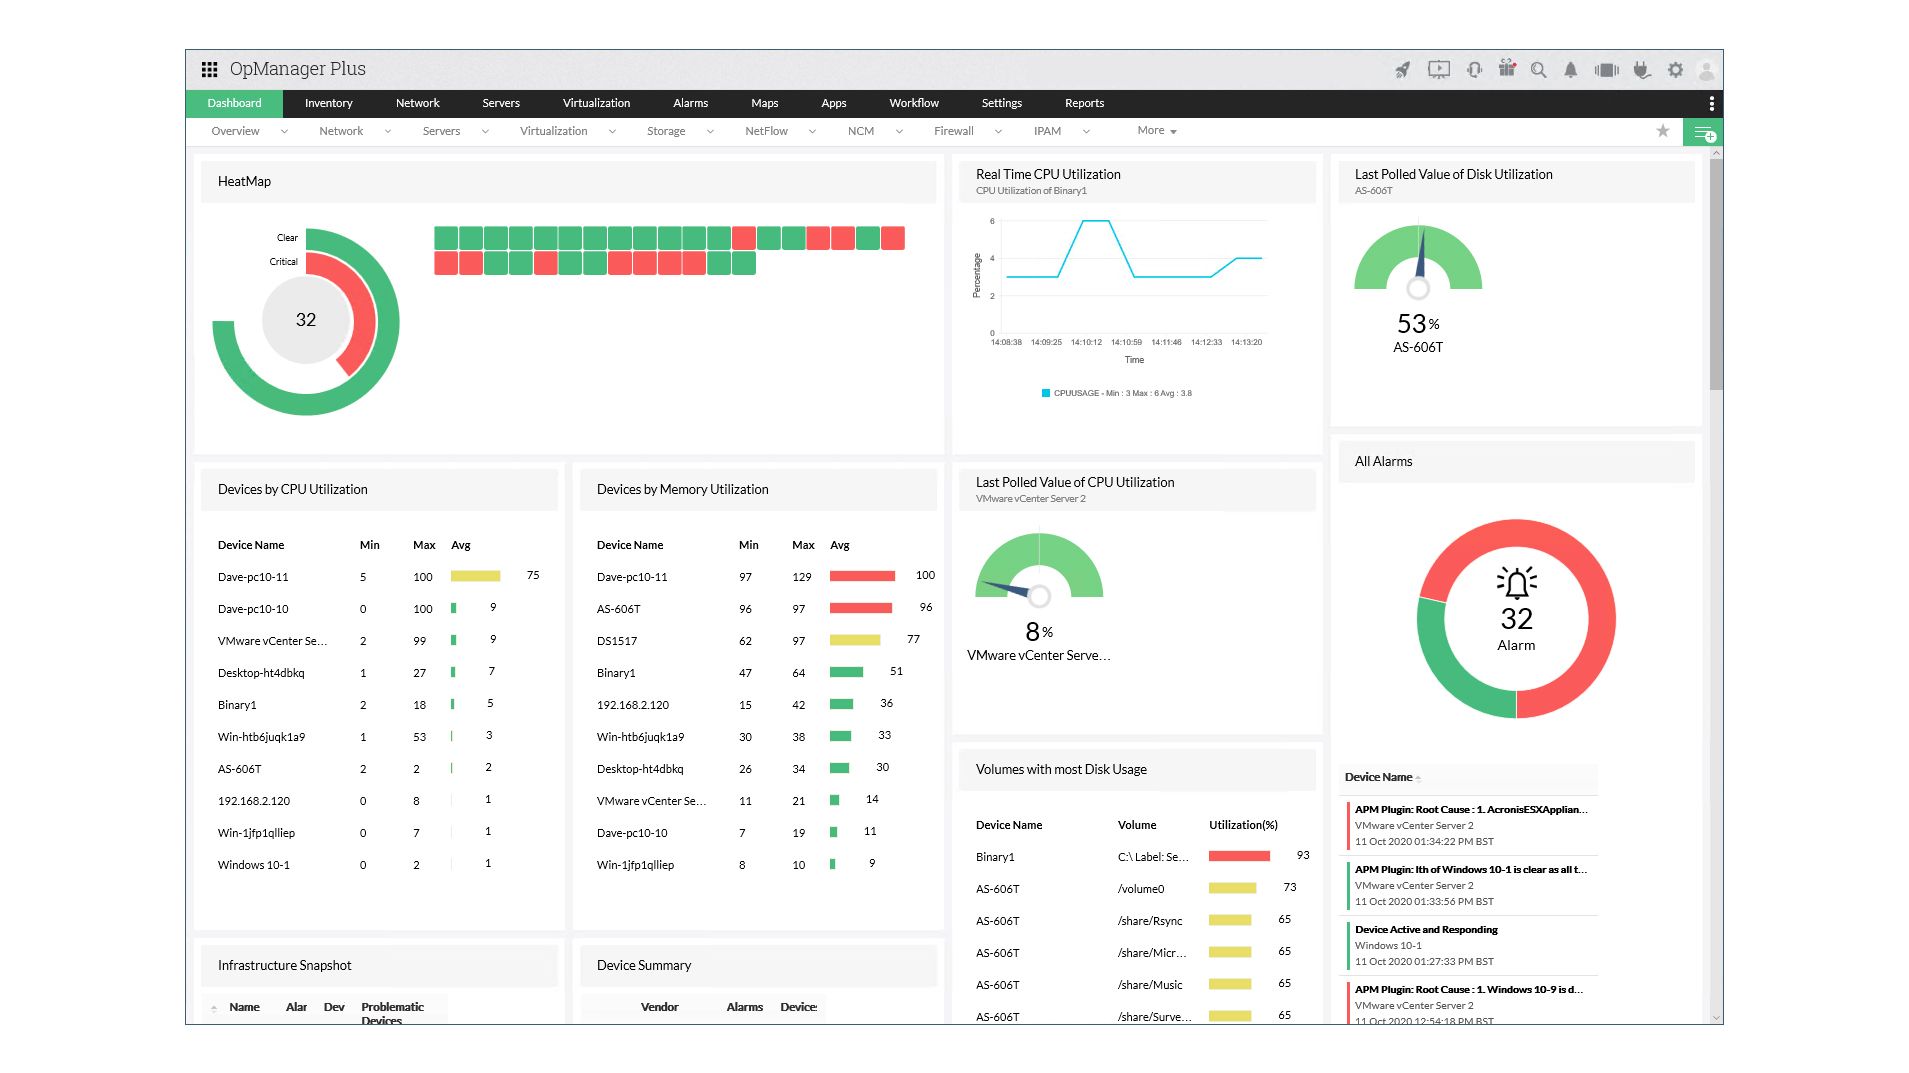Open the presentation video demo icon
The image size is (1909, 1073).
point(1438,70)
